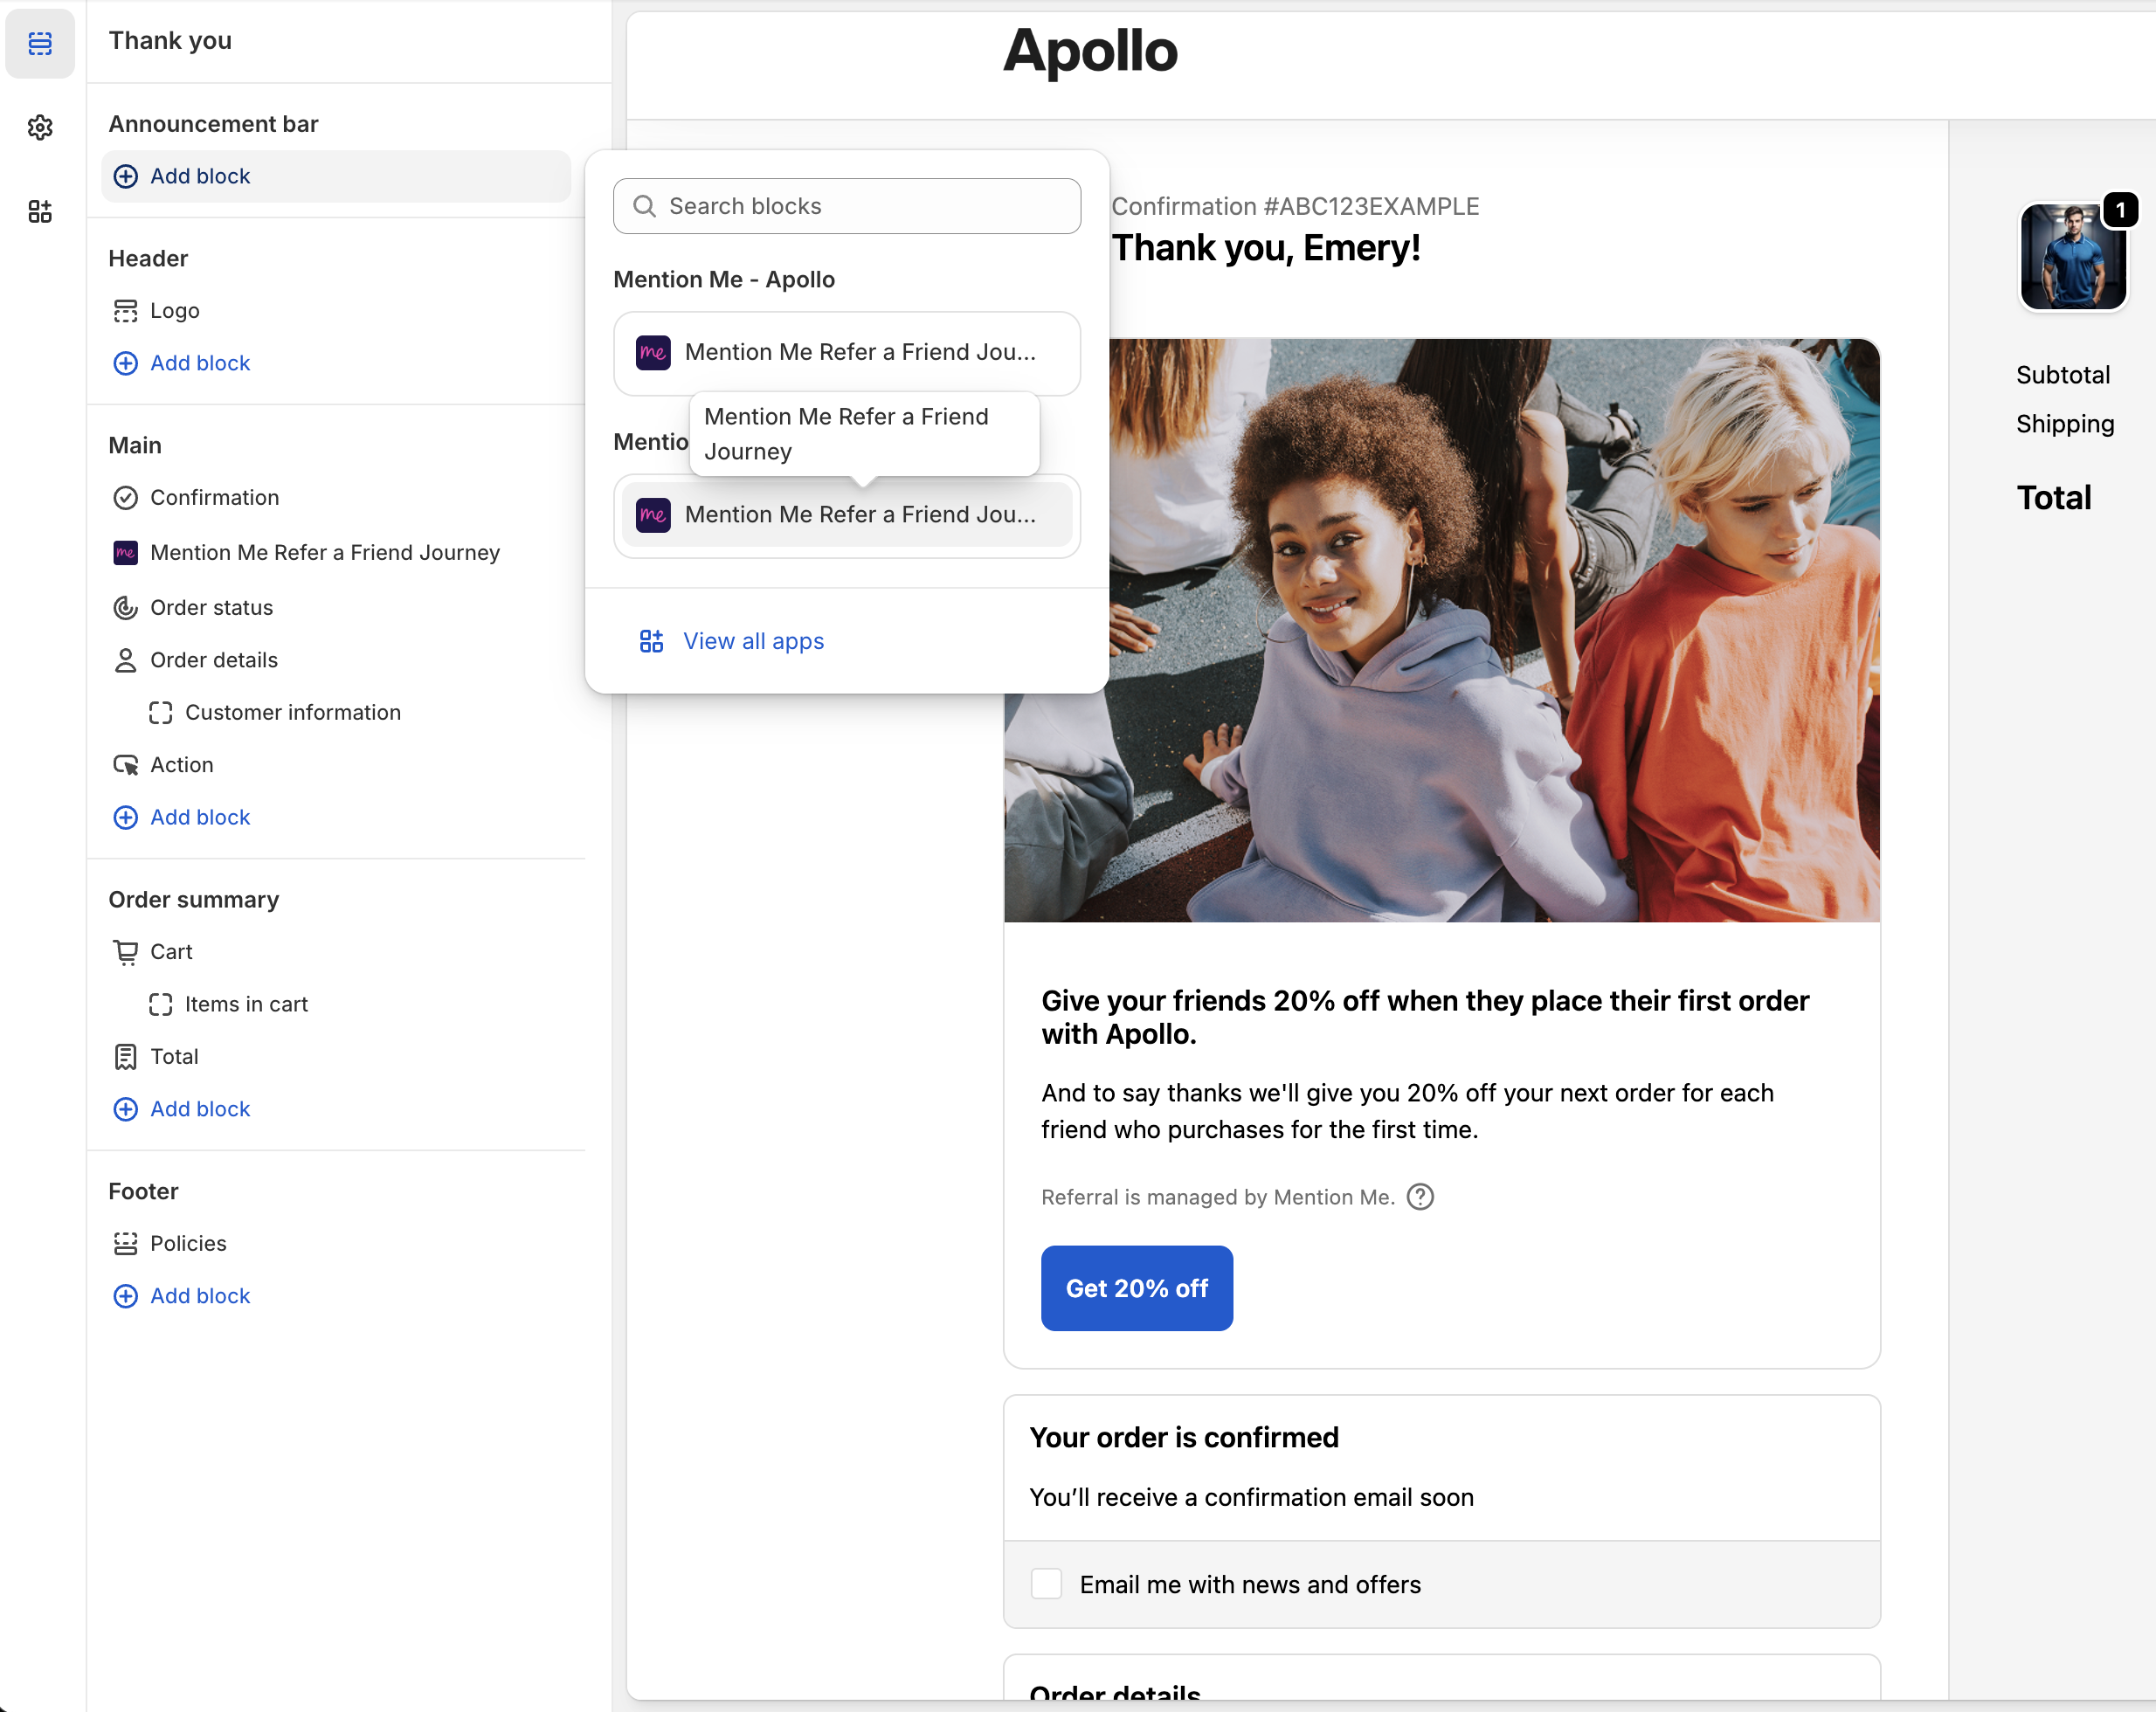The width and height of the screenshot is (2156, 1712).
Task: Click the product thumbnail in the order summary
Action: point(2072,257)
